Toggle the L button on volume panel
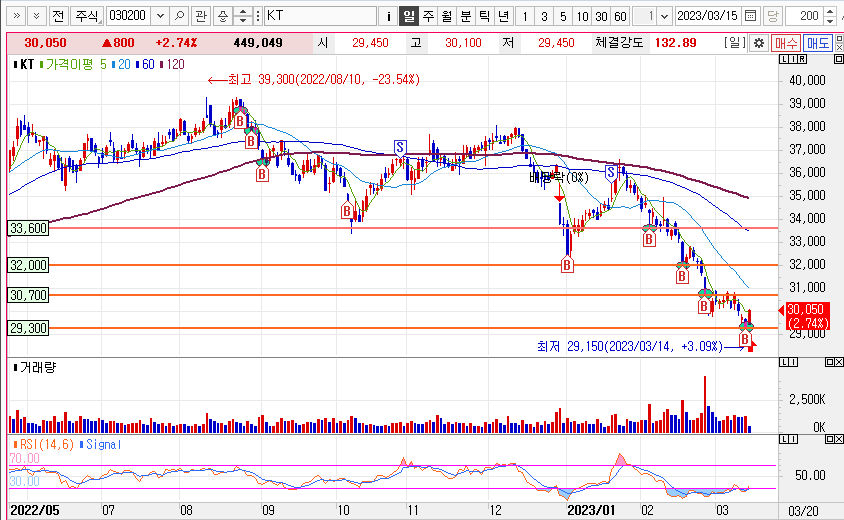Screen dimensions: 844x520 coord(784,362)
